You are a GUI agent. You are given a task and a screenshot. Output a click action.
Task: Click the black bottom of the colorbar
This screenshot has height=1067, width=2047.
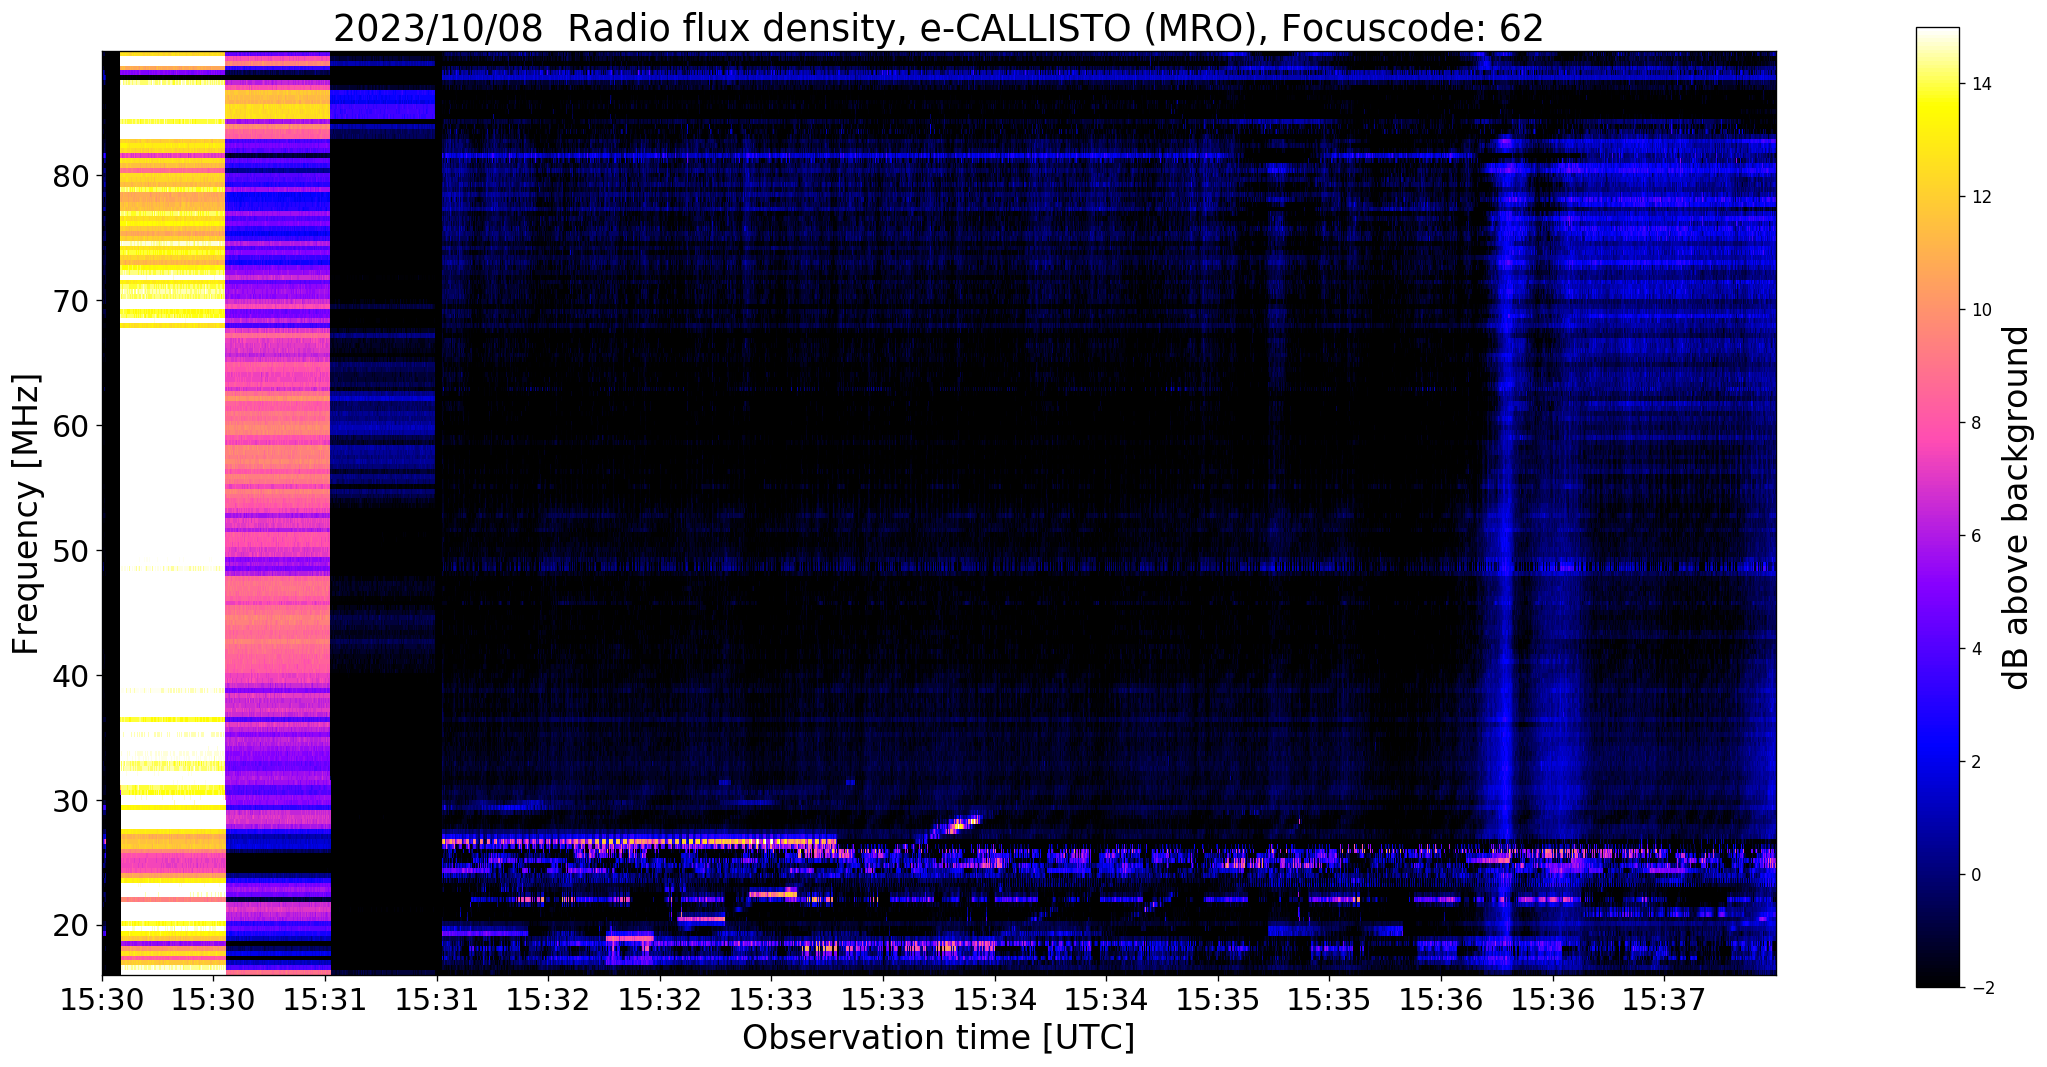(x=1937, y=975)
